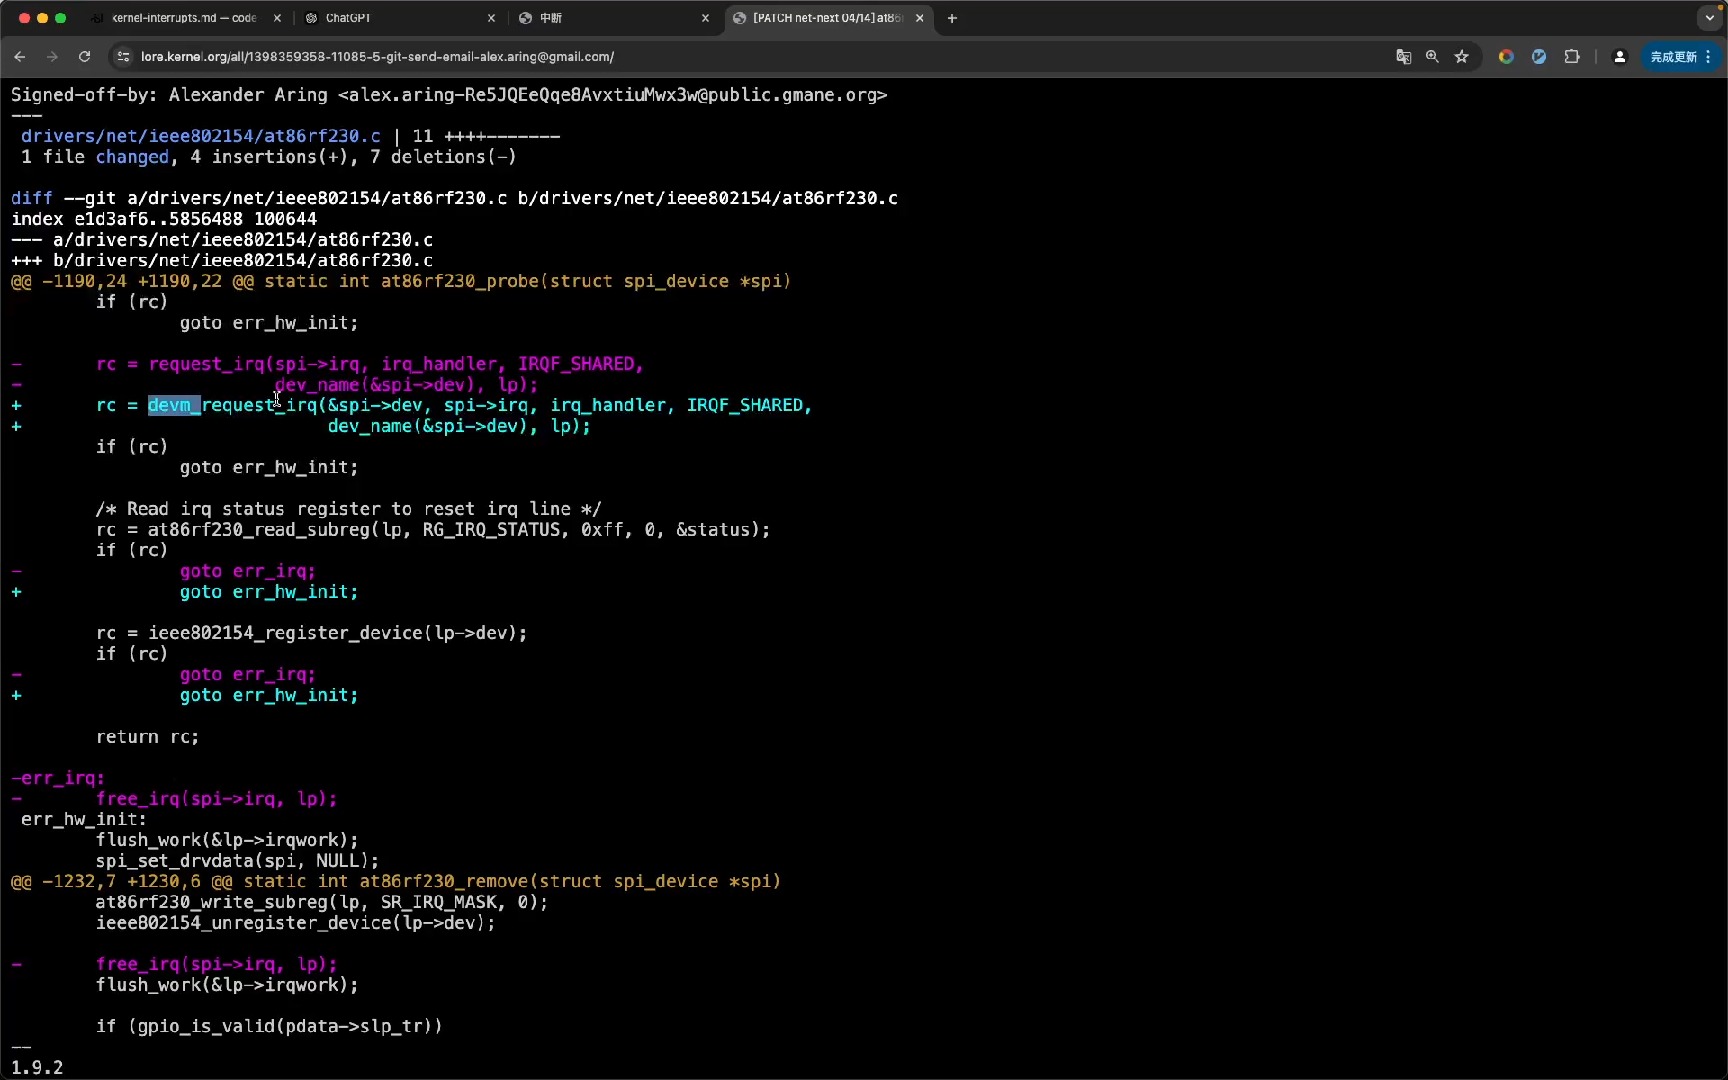Click the 'index e1d3af6..5856488 100644' line
This screenshot has height=1080, width=1728.
164,219
